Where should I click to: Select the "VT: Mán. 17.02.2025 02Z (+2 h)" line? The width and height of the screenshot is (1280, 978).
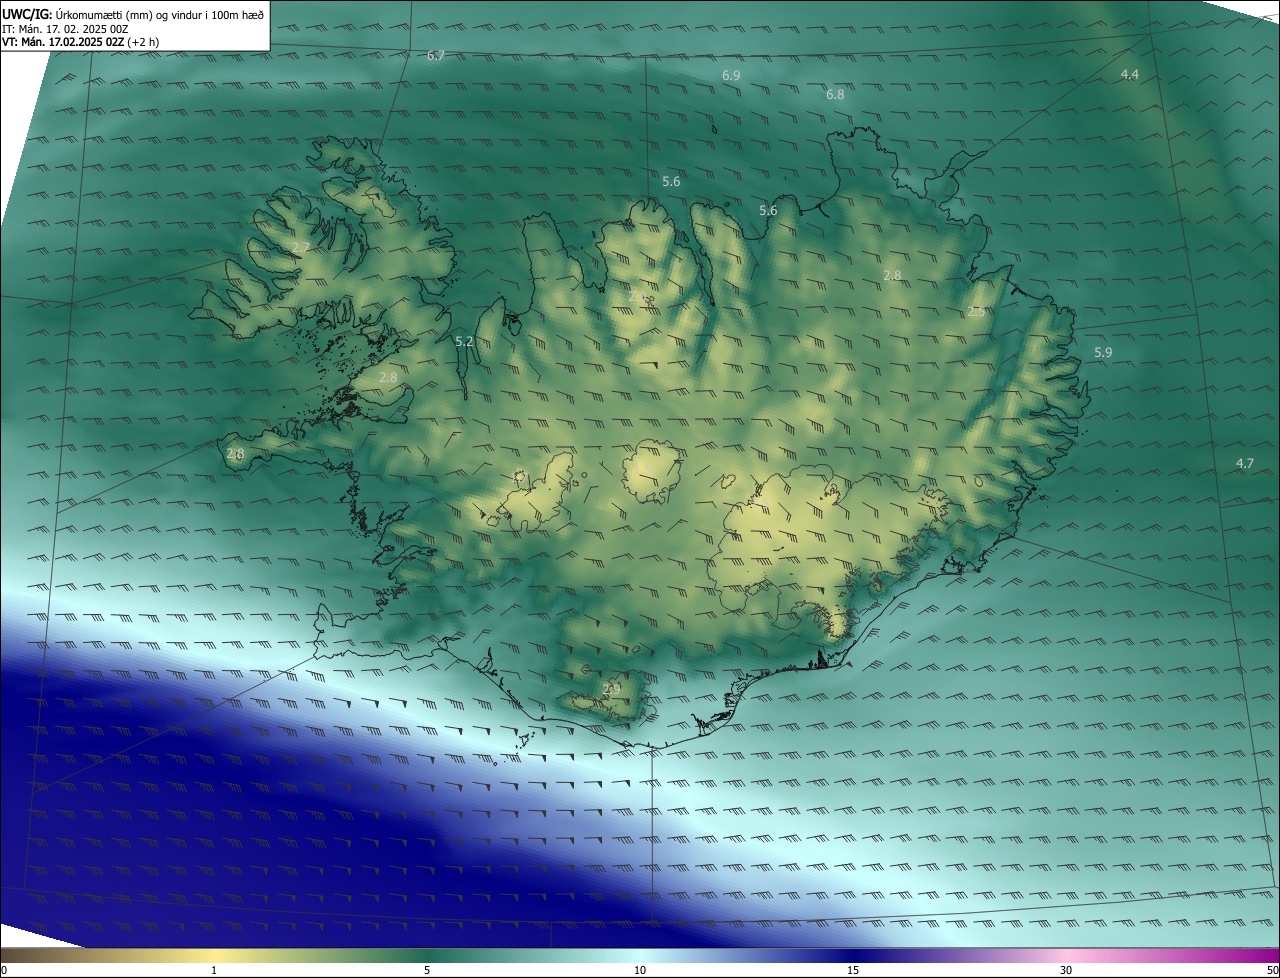[x=80, y=42]
